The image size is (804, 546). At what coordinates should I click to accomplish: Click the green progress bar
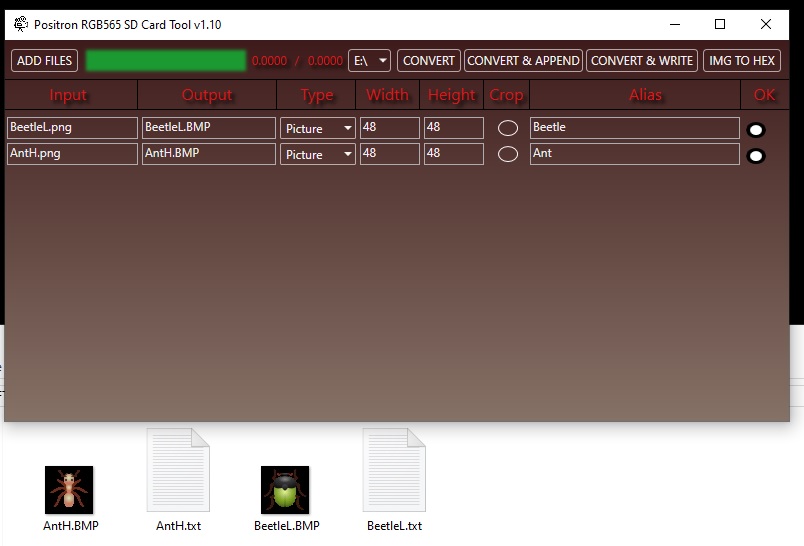tap(166, 61)
